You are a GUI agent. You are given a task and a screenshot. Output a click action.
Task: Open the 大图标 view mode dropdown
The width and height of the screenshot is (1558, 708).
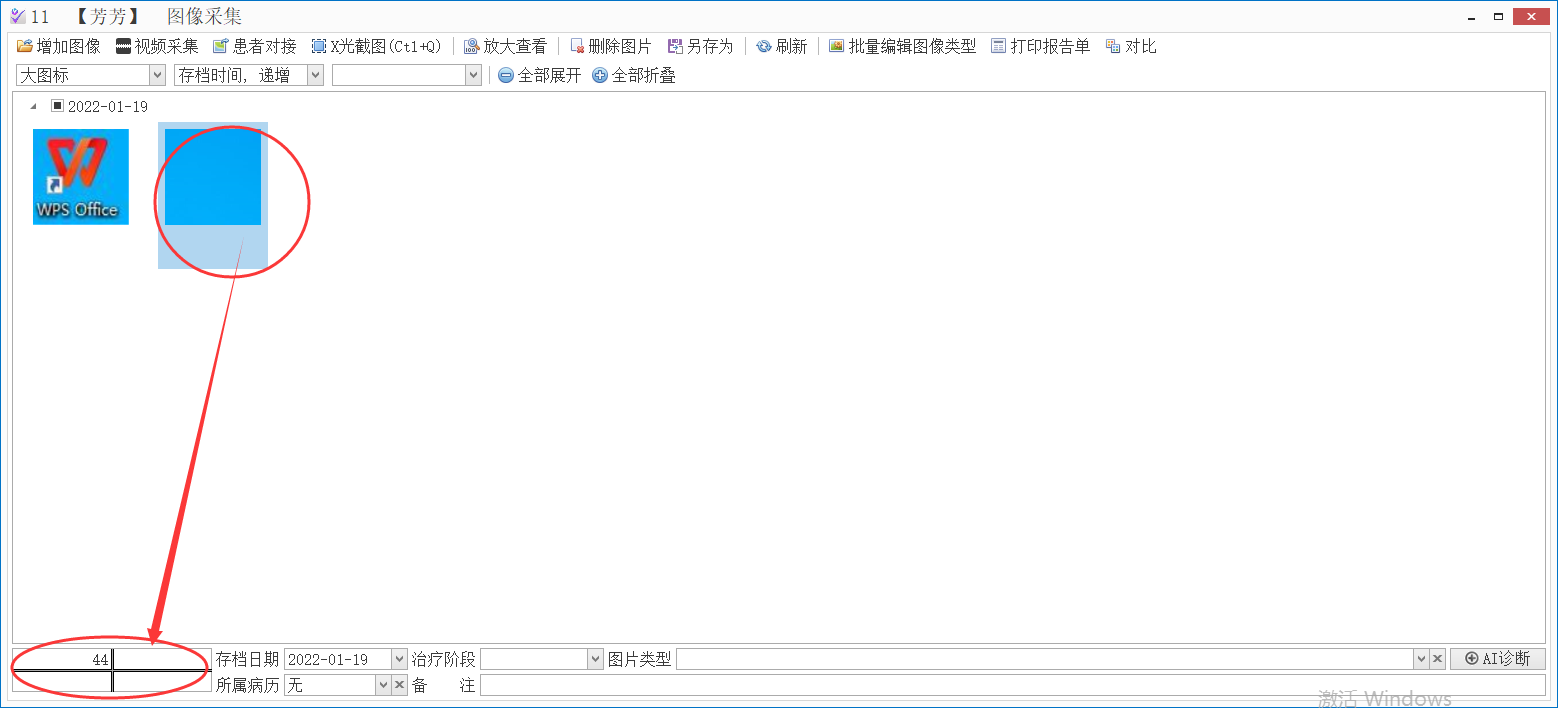point(157,75)
